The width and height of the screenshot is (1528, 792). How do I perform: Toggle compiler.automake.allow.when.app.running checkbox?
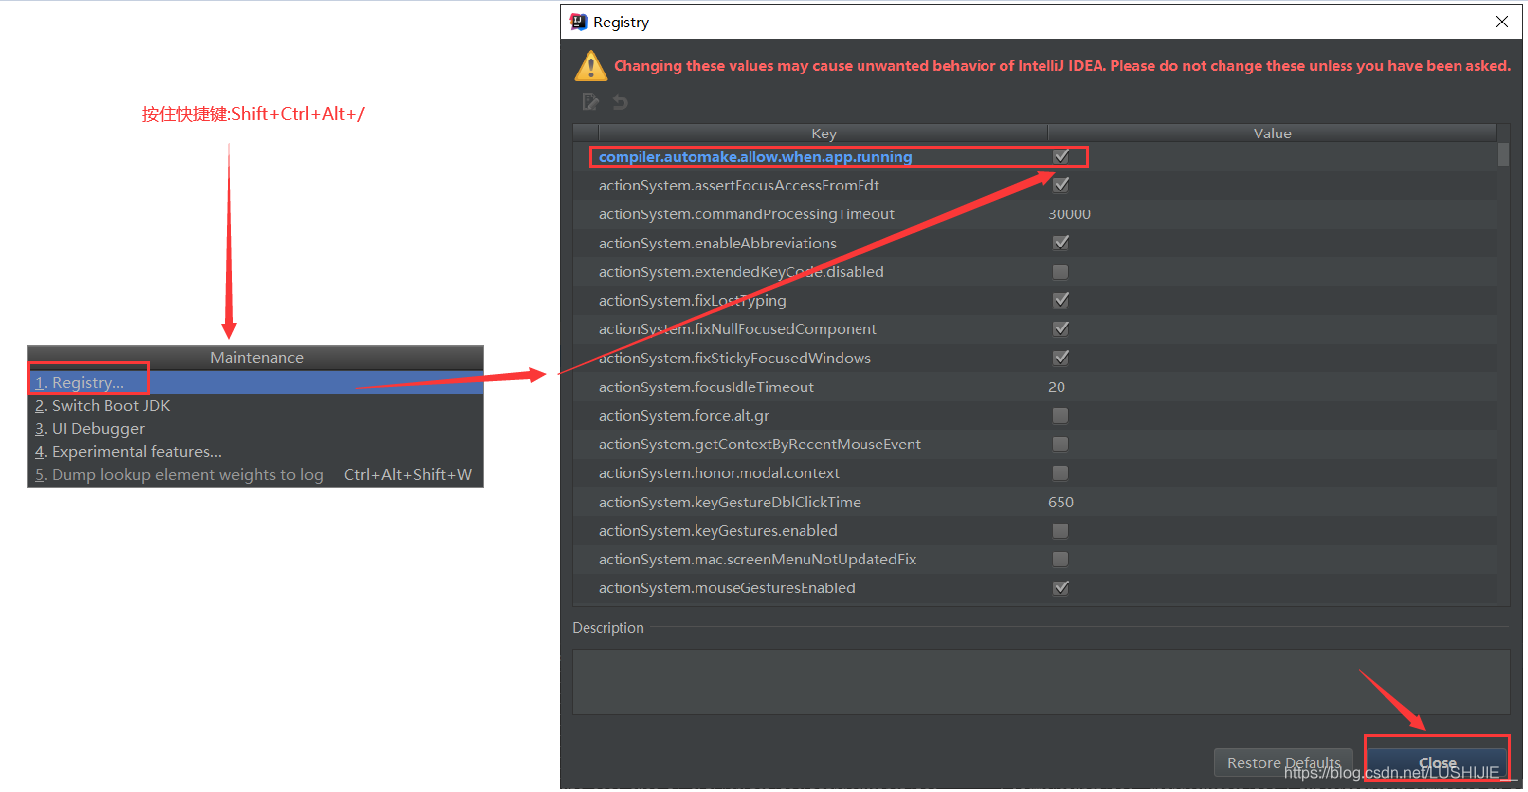(1061, 156)
